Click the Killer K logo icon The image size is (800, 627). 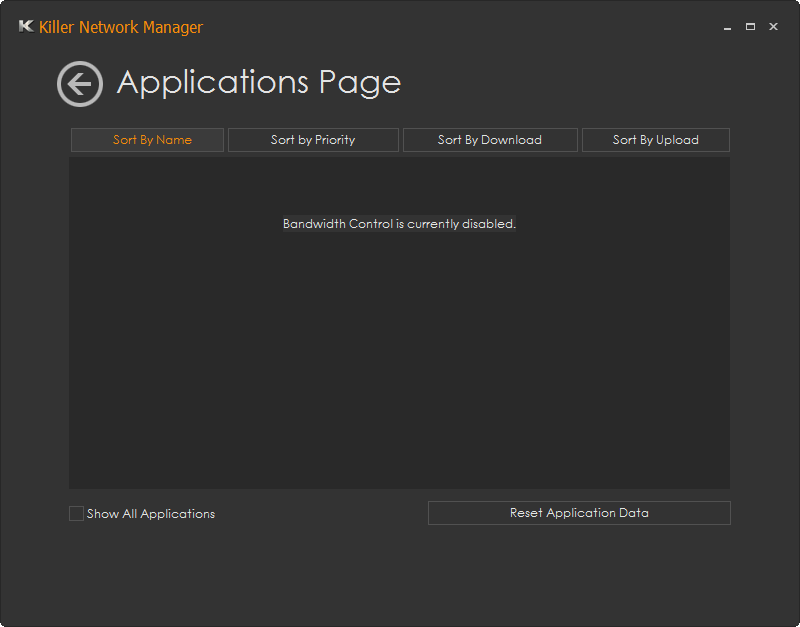[26, 27]
